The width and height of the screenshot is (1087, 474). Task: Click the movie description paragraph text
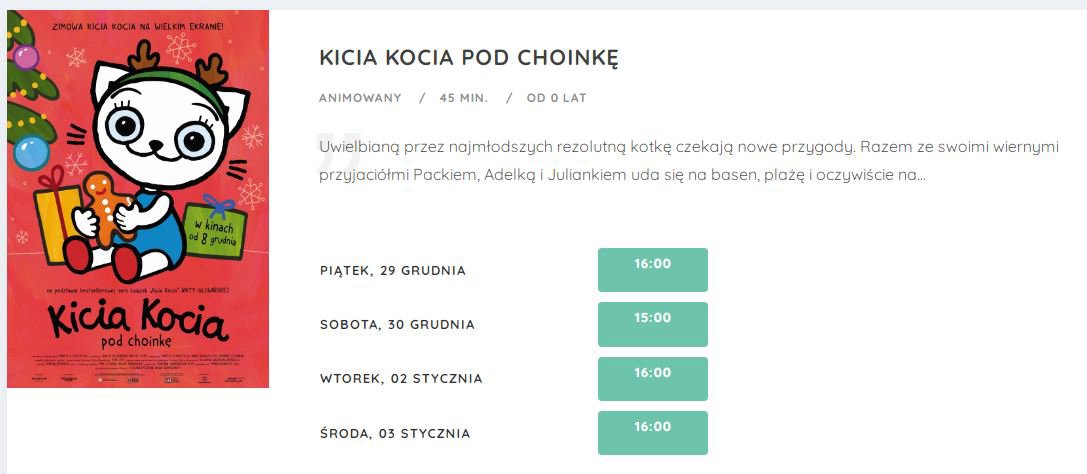coord(690,161)
